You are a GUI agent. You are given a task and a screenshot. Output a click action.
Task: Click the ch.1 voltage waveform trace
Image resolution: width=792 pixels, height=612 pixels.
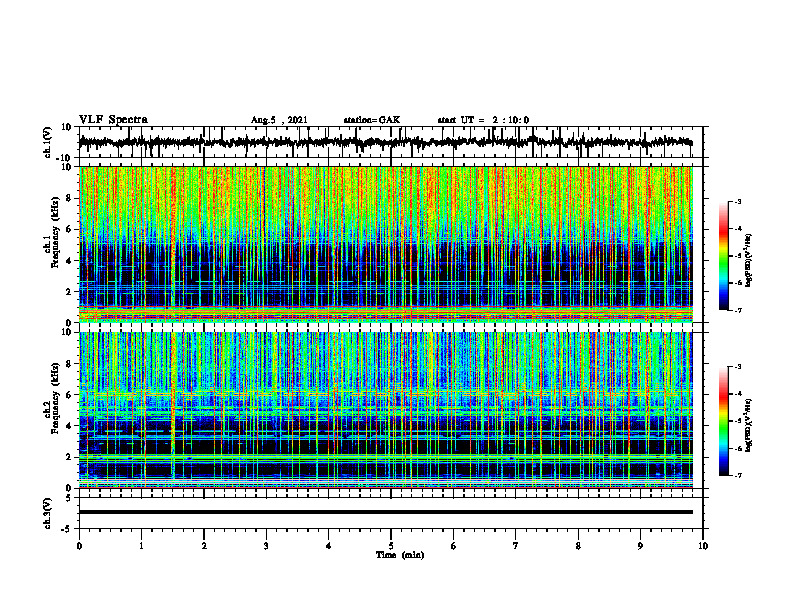tap(386, 142)
